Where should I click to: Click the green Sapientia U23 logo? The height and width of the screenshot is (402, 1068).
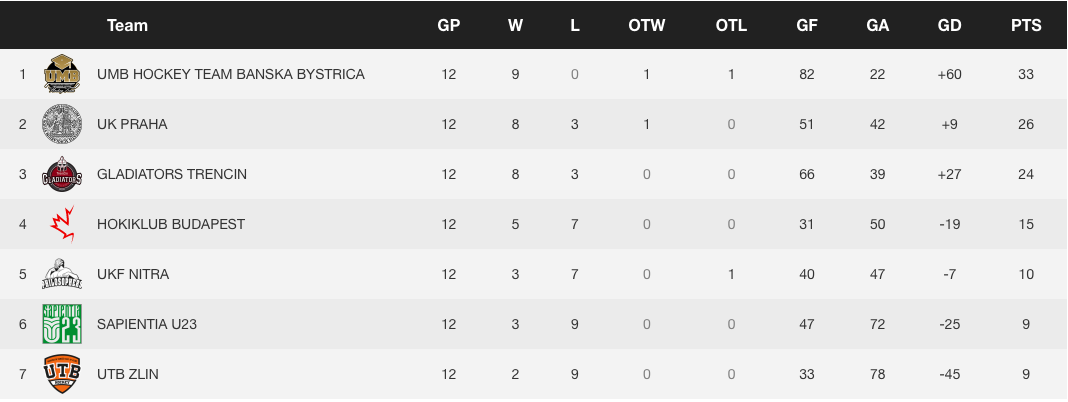point(61,324)
